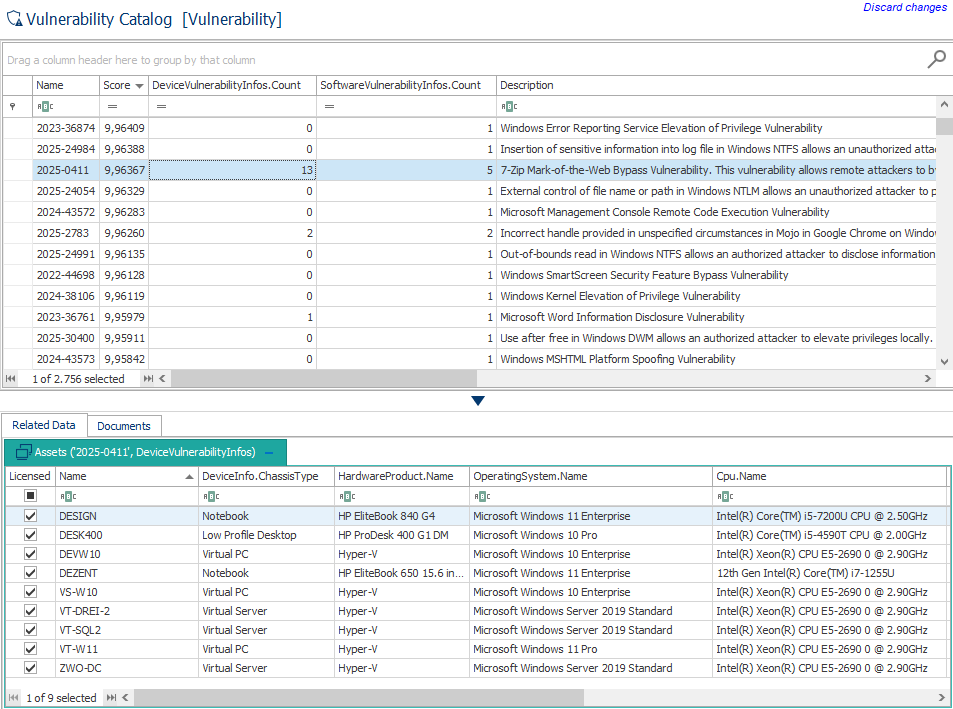This screenshot has height=709, width=953.
Task: Toggle the Licensed filter checkbox in the filter row
Action: coord(30,496)
